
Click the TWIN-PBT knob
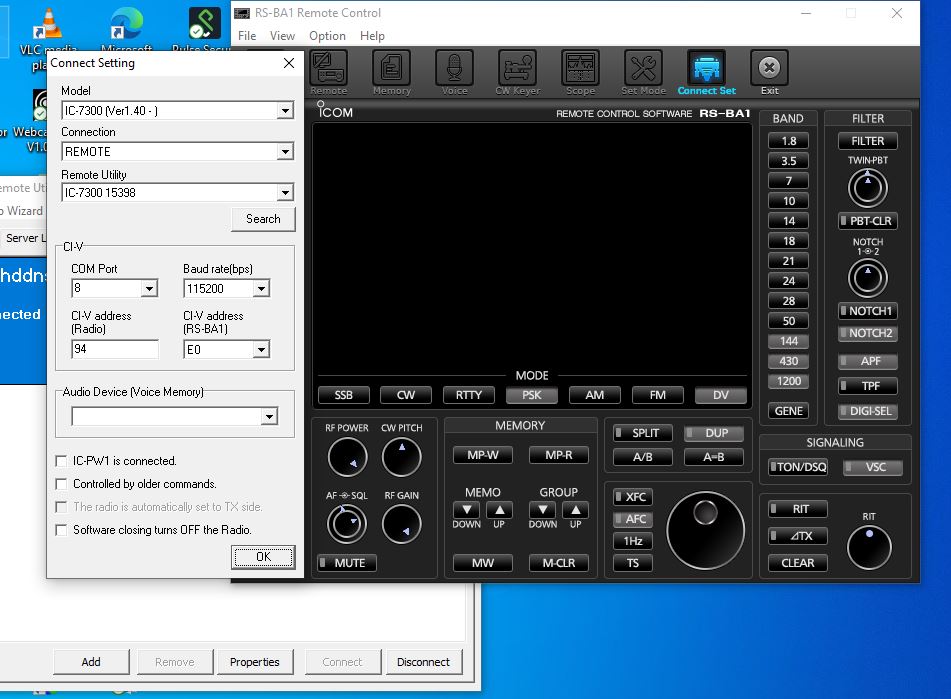click(x=868, y=188)
